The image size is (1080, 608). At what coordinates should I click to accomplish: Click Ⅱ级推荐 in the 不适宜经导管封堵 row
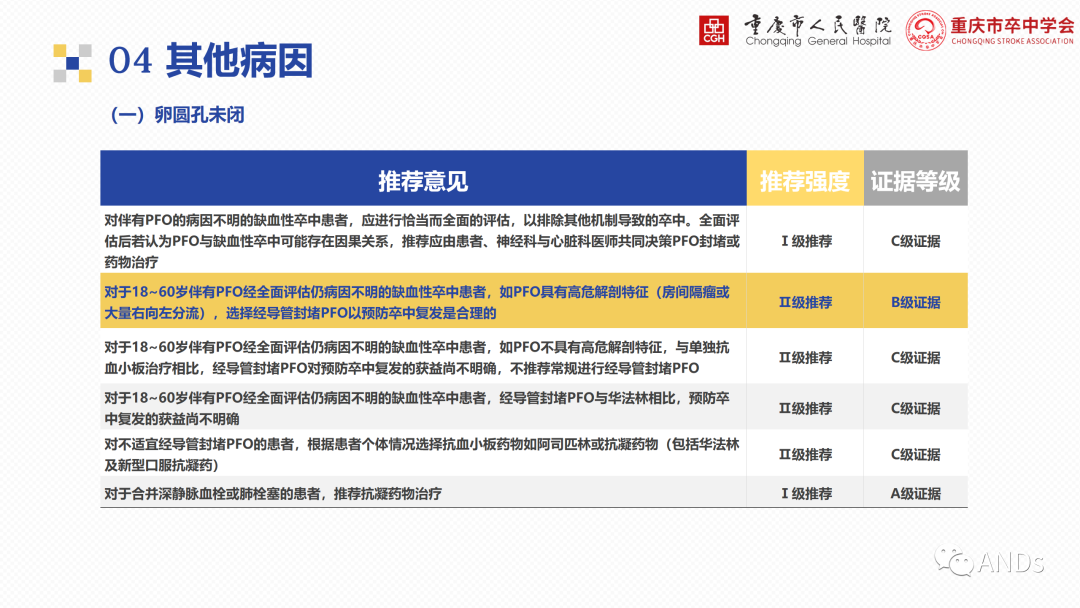click(x=806, y=454)
